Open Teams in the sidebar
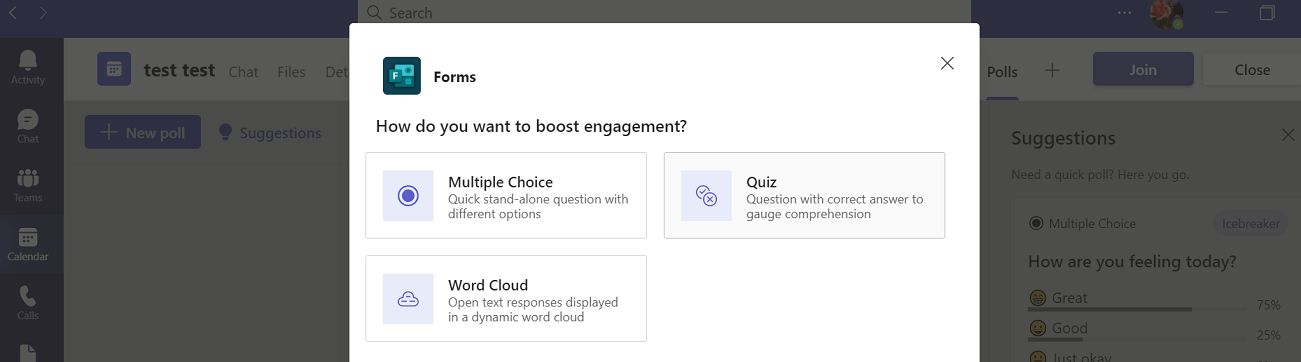The height and width of the screenshot is (362, 1301). (x=28, y=186)
